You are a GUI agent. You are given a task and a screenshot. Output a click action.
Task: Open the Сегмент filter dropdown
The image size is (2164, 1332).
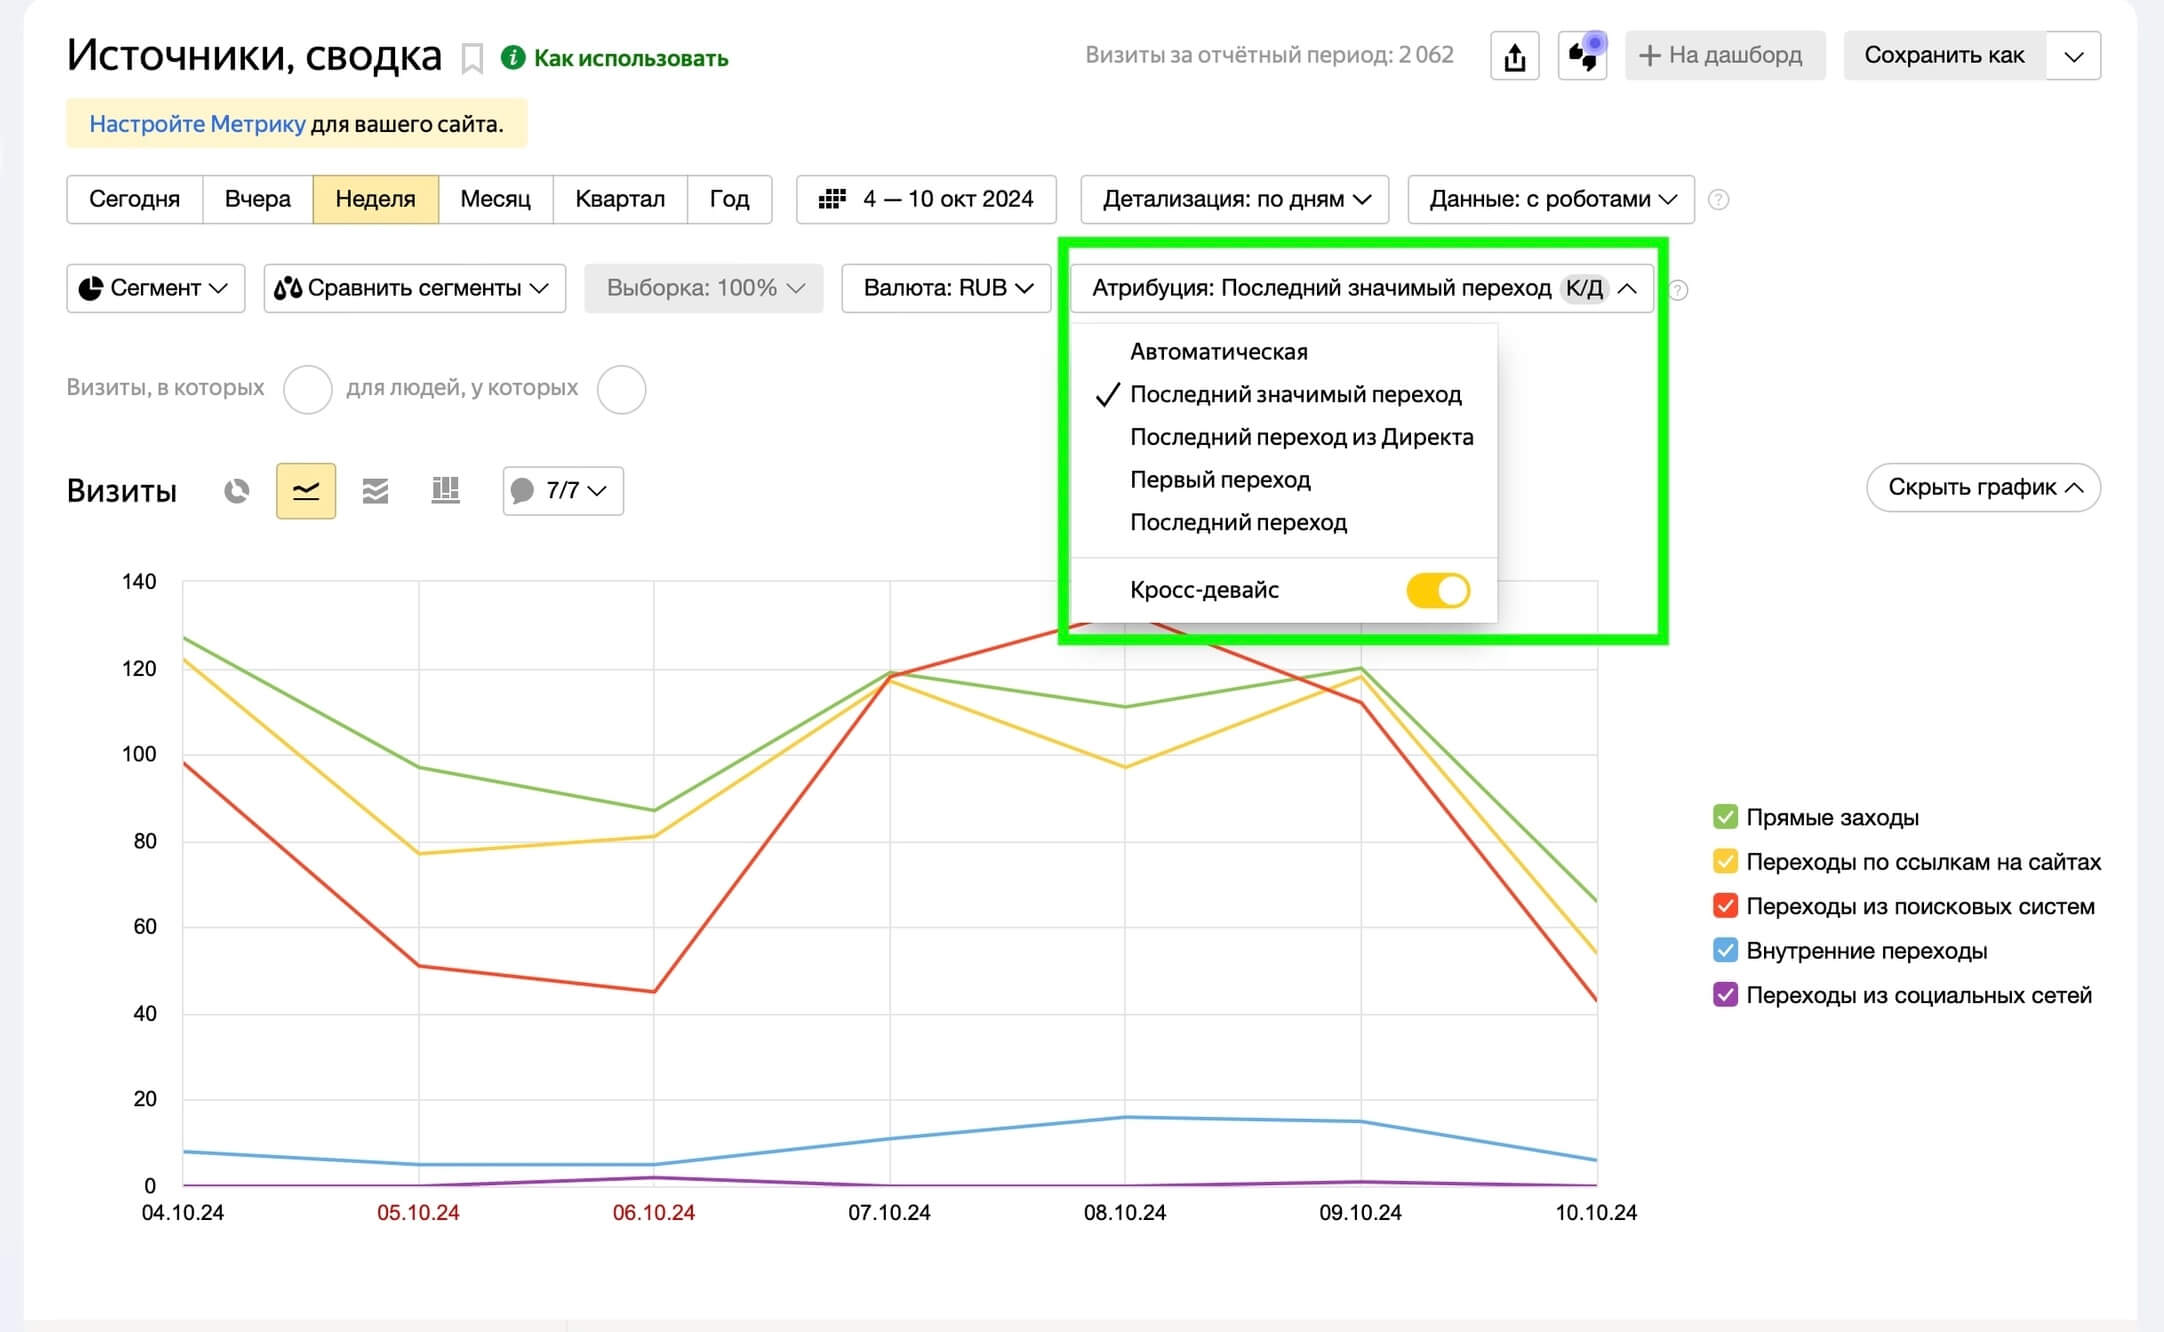153,291
